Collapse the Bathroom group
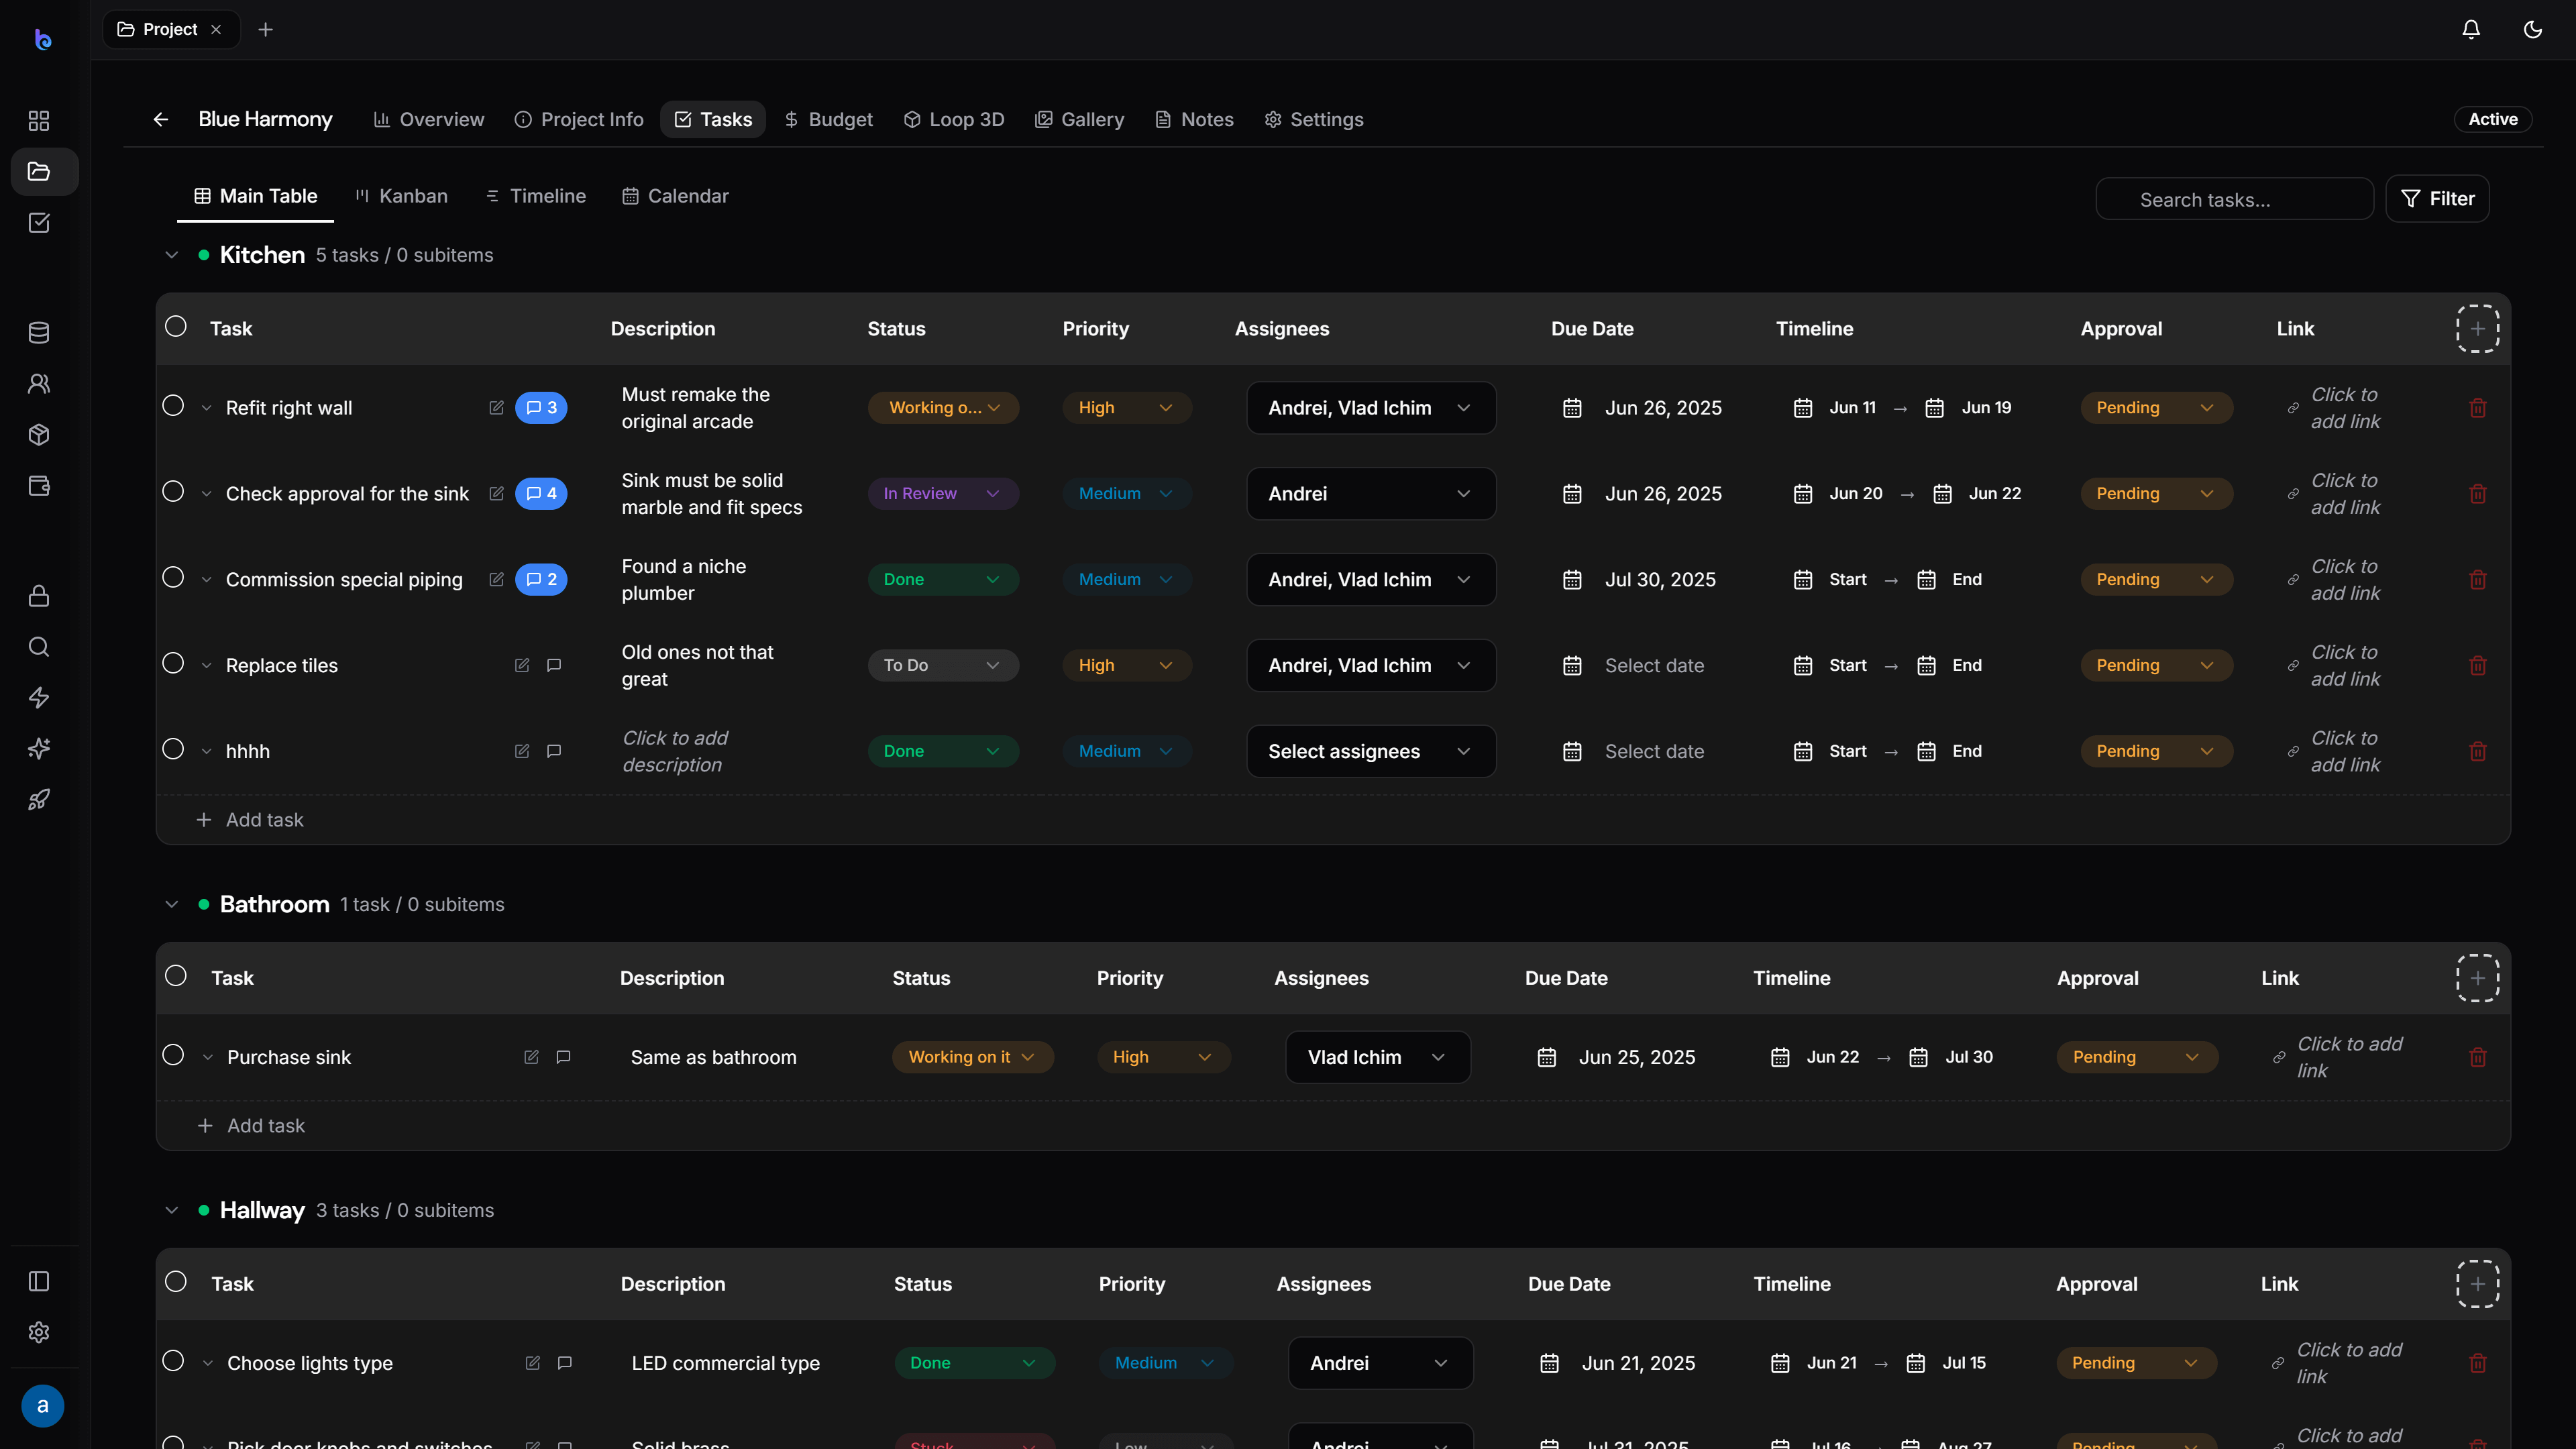This screenshot has width=2576, height=1449. [x=172, y=904]
